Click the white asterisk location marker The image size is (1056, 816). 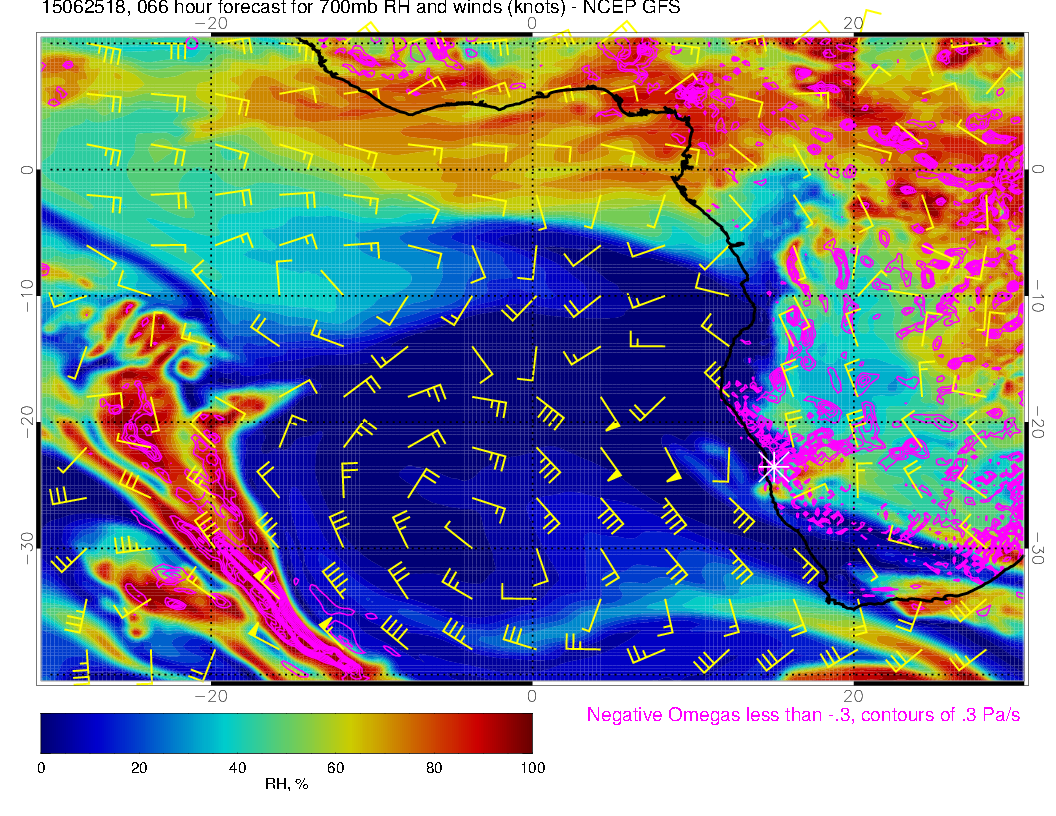[774, 466]
